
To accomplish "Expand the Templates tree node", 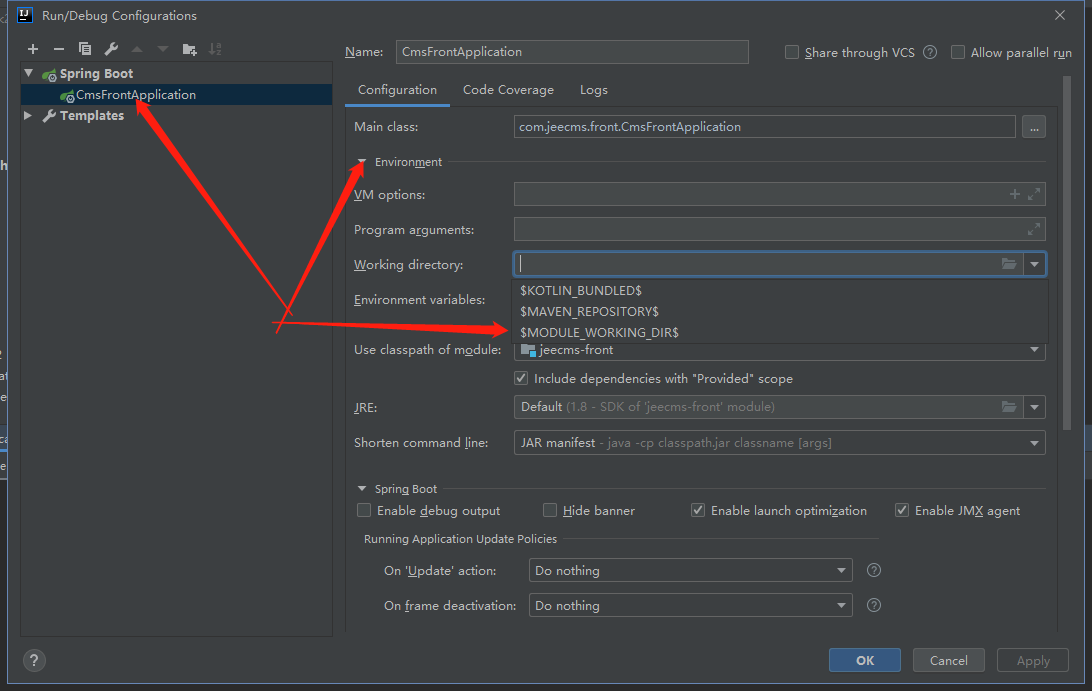I will 29,116.
